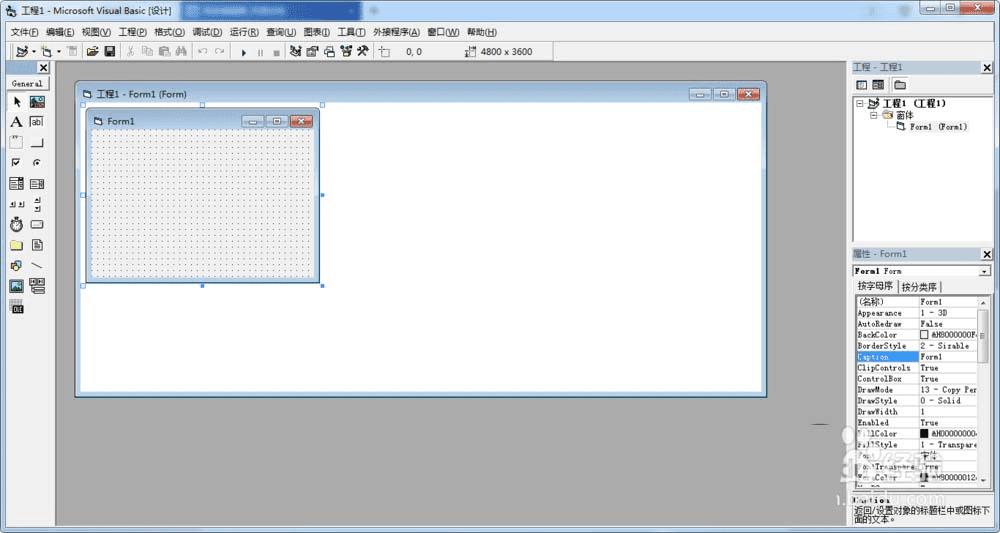Select the PictureBox control in toolbox

(x=37, y=102)
